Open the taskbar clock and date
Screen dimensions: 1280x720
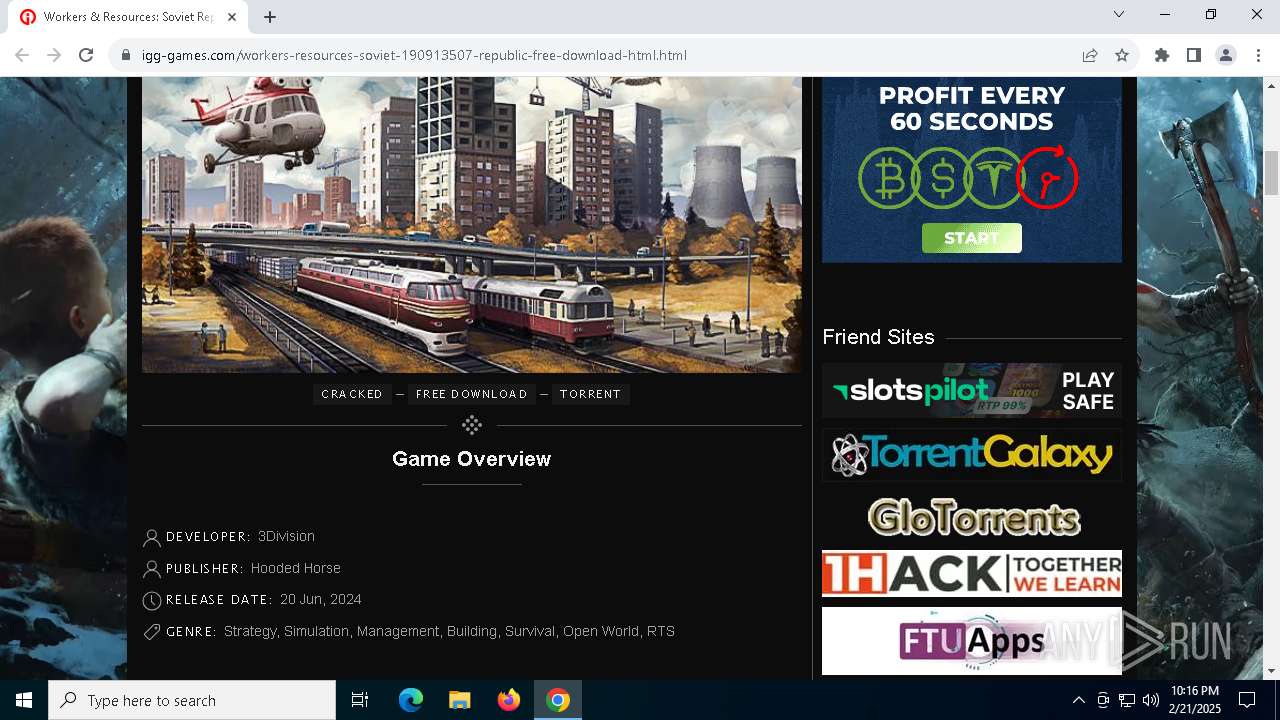tap(1195, 700)
